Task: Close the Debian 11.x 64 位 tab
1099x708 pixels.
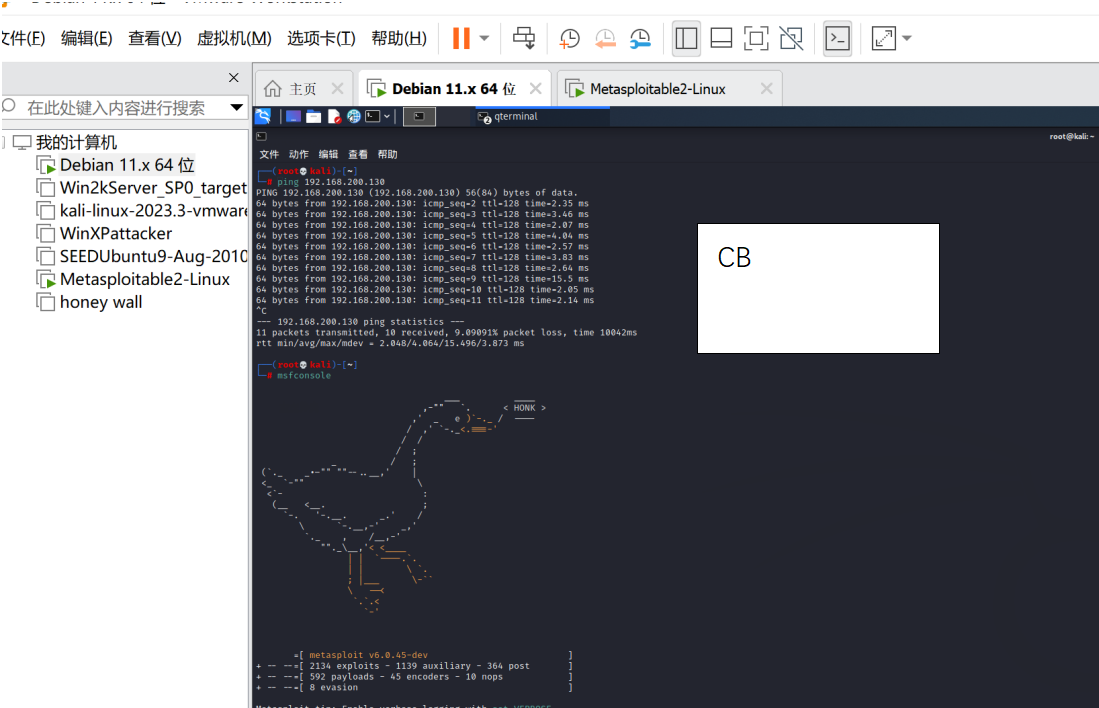Action: 535,88
